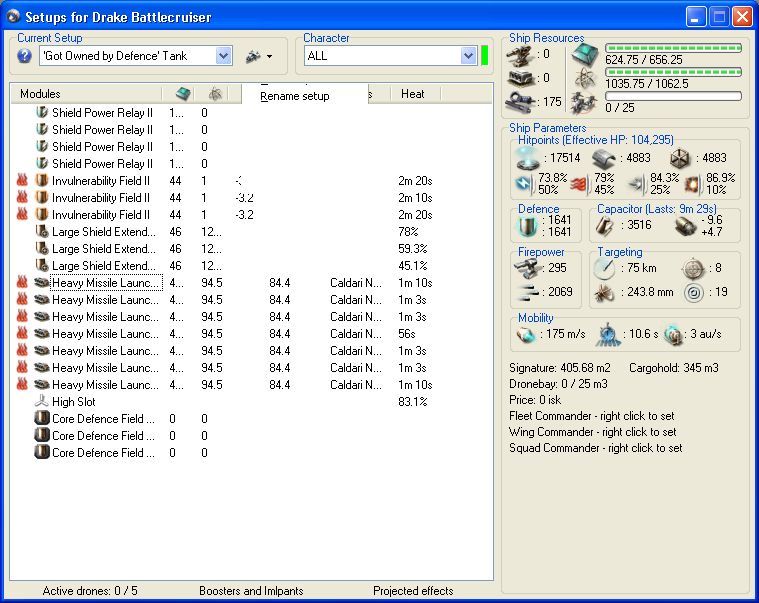Click the armor hitpoints icon

[x=602, y=158]
